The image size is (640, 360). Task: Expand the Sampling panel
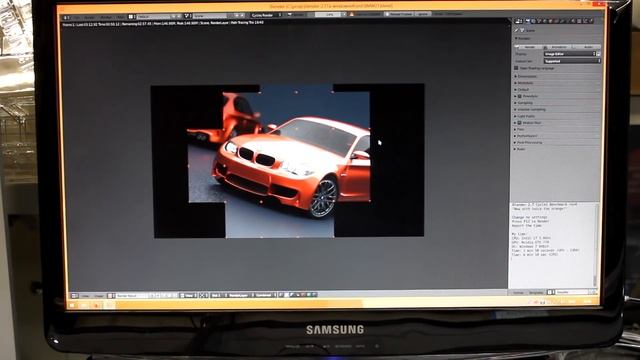[524, 103]
